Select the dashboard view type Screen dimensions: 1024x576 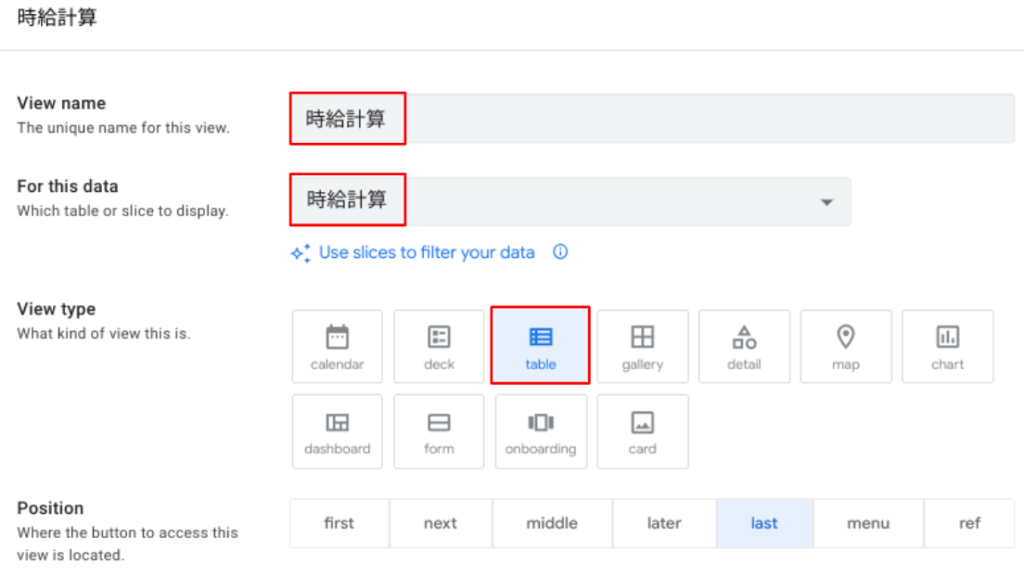point(337,431)
